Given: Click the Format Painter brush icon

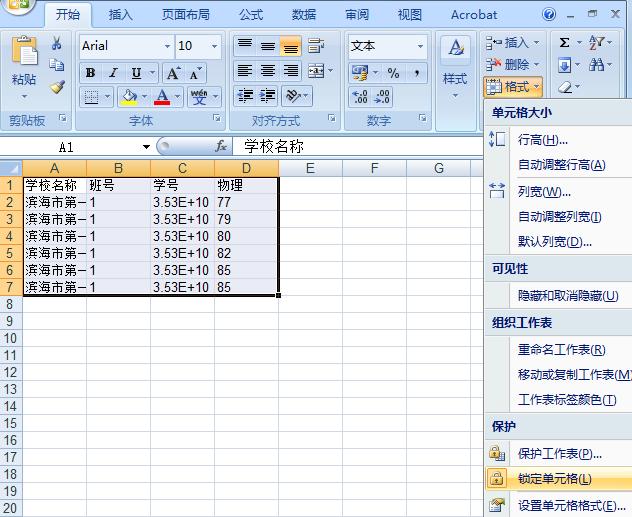Looking at the screenshot, I should point(57,87).
